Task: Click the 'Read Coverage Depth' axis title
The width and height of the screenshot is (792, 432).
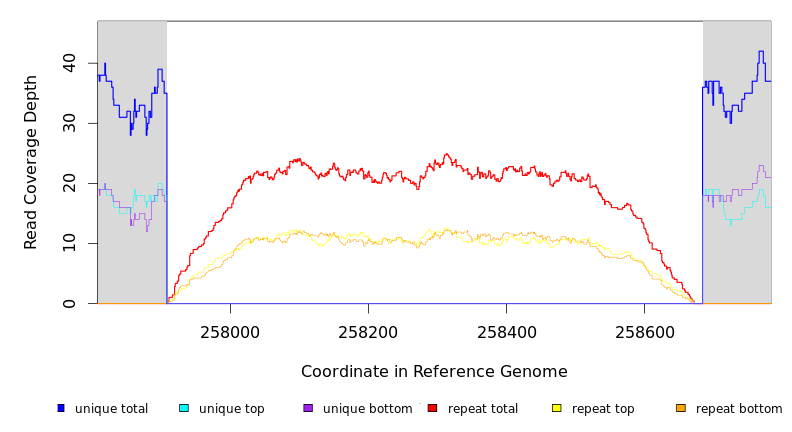Action: tap(31, 162)
